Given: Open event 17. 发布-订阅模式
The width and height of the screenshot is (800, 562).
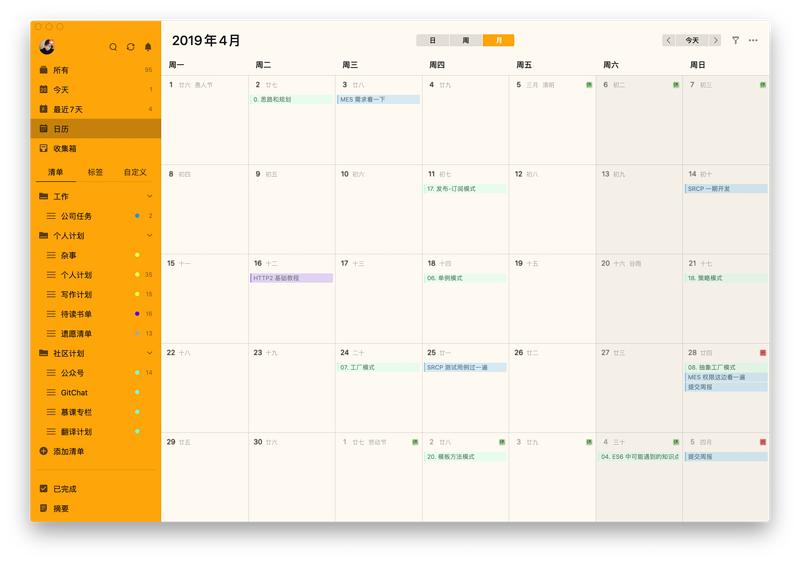Looking at the screenshot, I should coord(465,189).
